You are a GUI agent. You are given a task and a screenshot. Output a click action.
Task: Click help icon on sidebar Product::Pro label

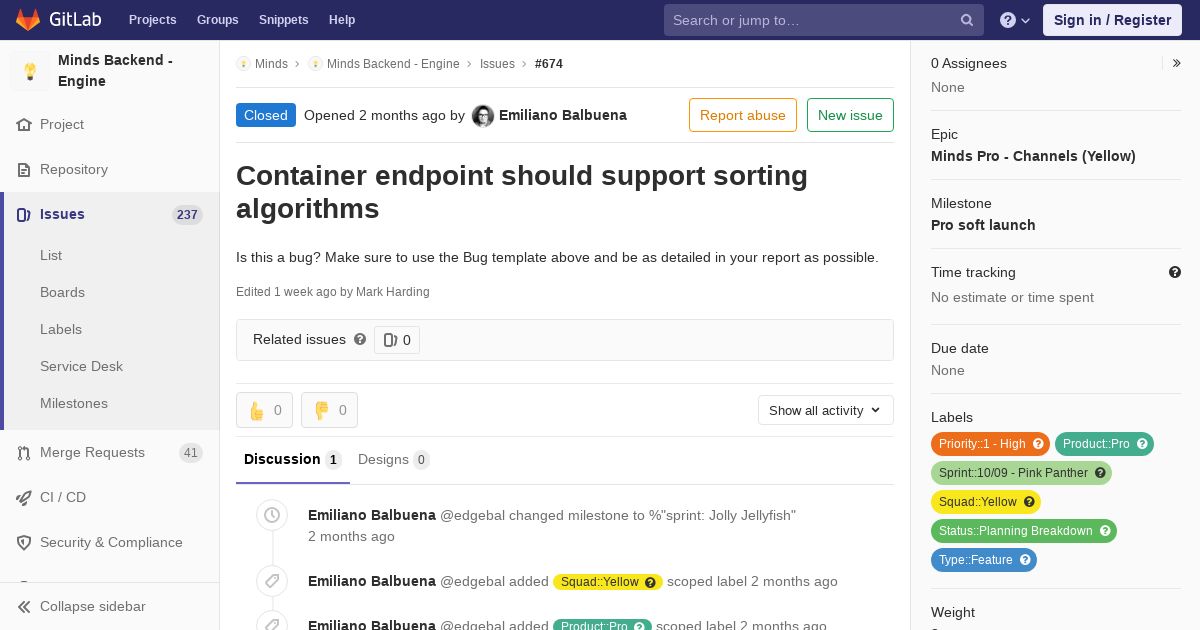[1142, 444]
